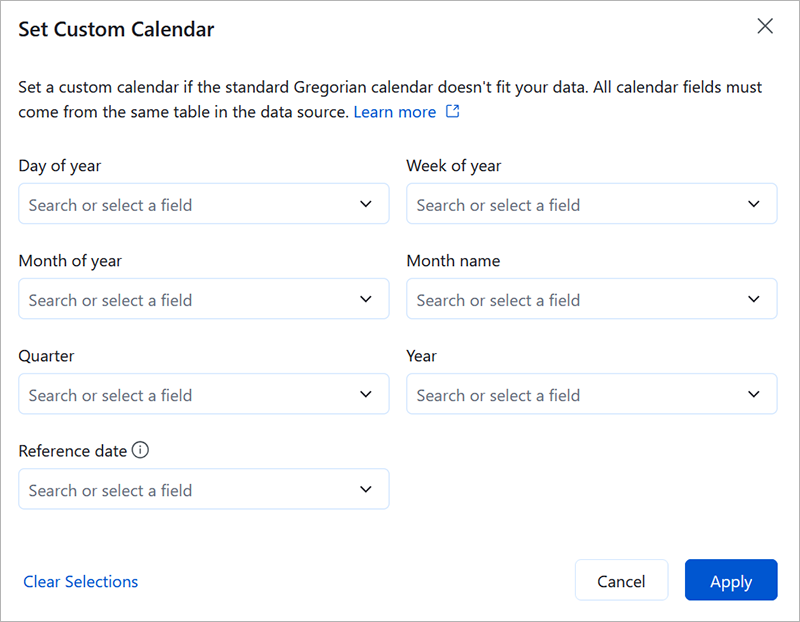Click the external link icon after Learn more

click(x=452, y=111)
